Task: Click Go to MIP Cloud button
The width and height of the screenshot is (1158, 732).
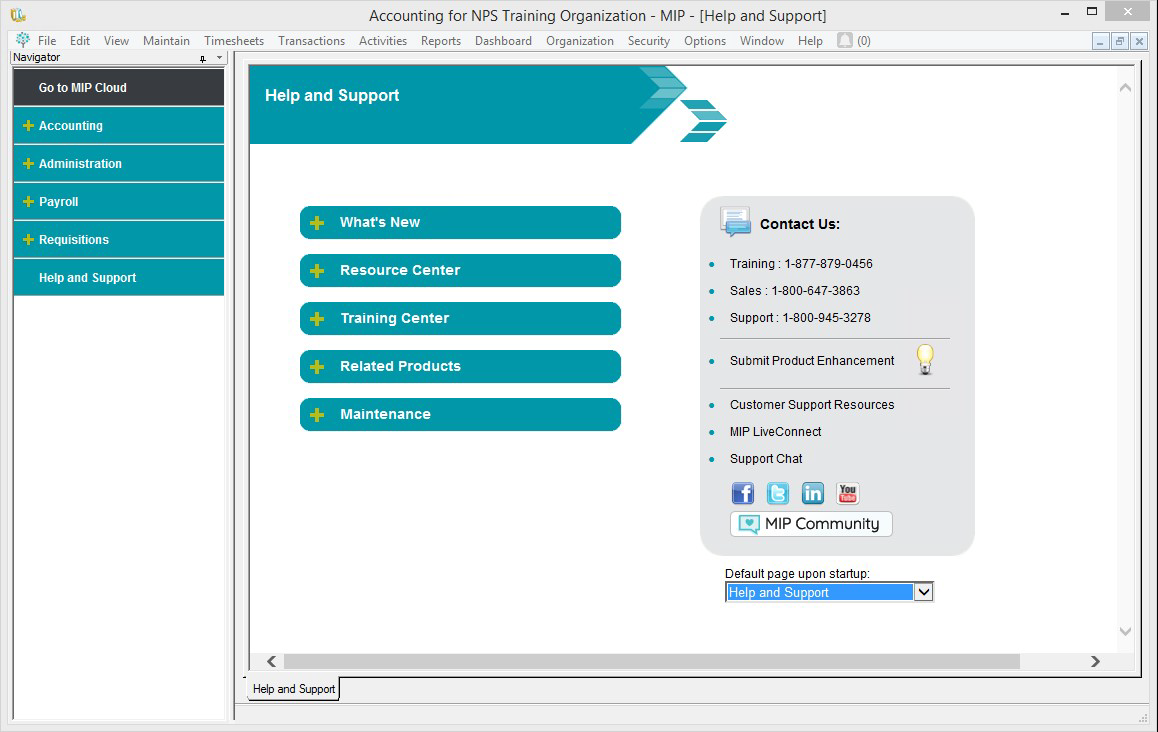Action: (x=118, y=87)
